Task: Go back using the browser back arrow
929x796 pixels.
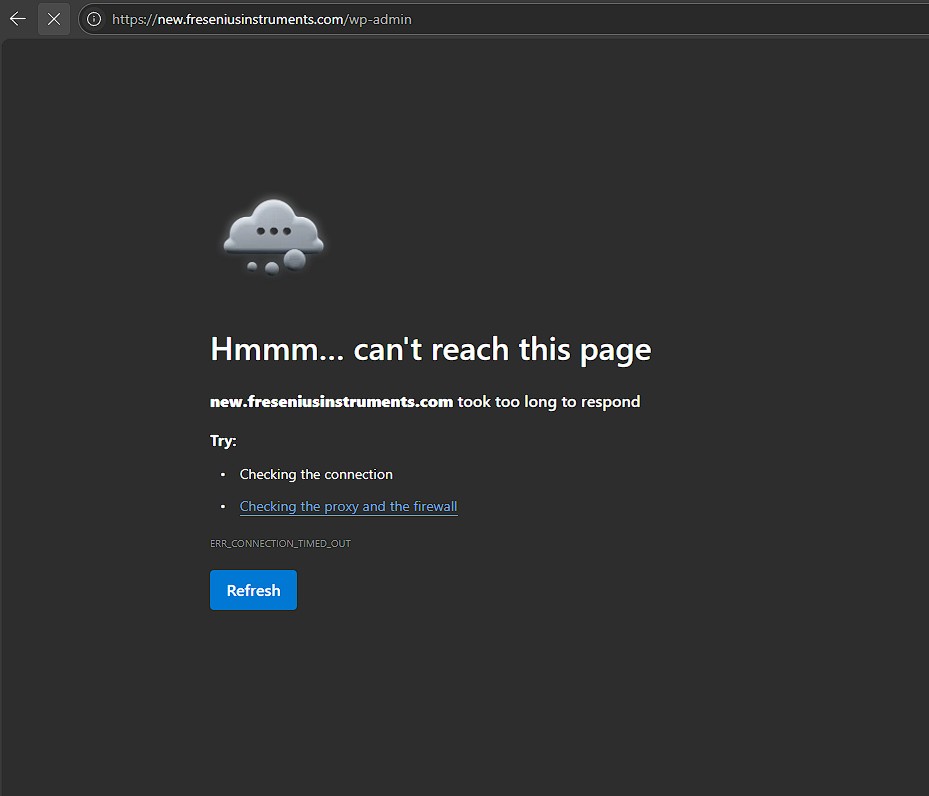Action: point(18,19)
